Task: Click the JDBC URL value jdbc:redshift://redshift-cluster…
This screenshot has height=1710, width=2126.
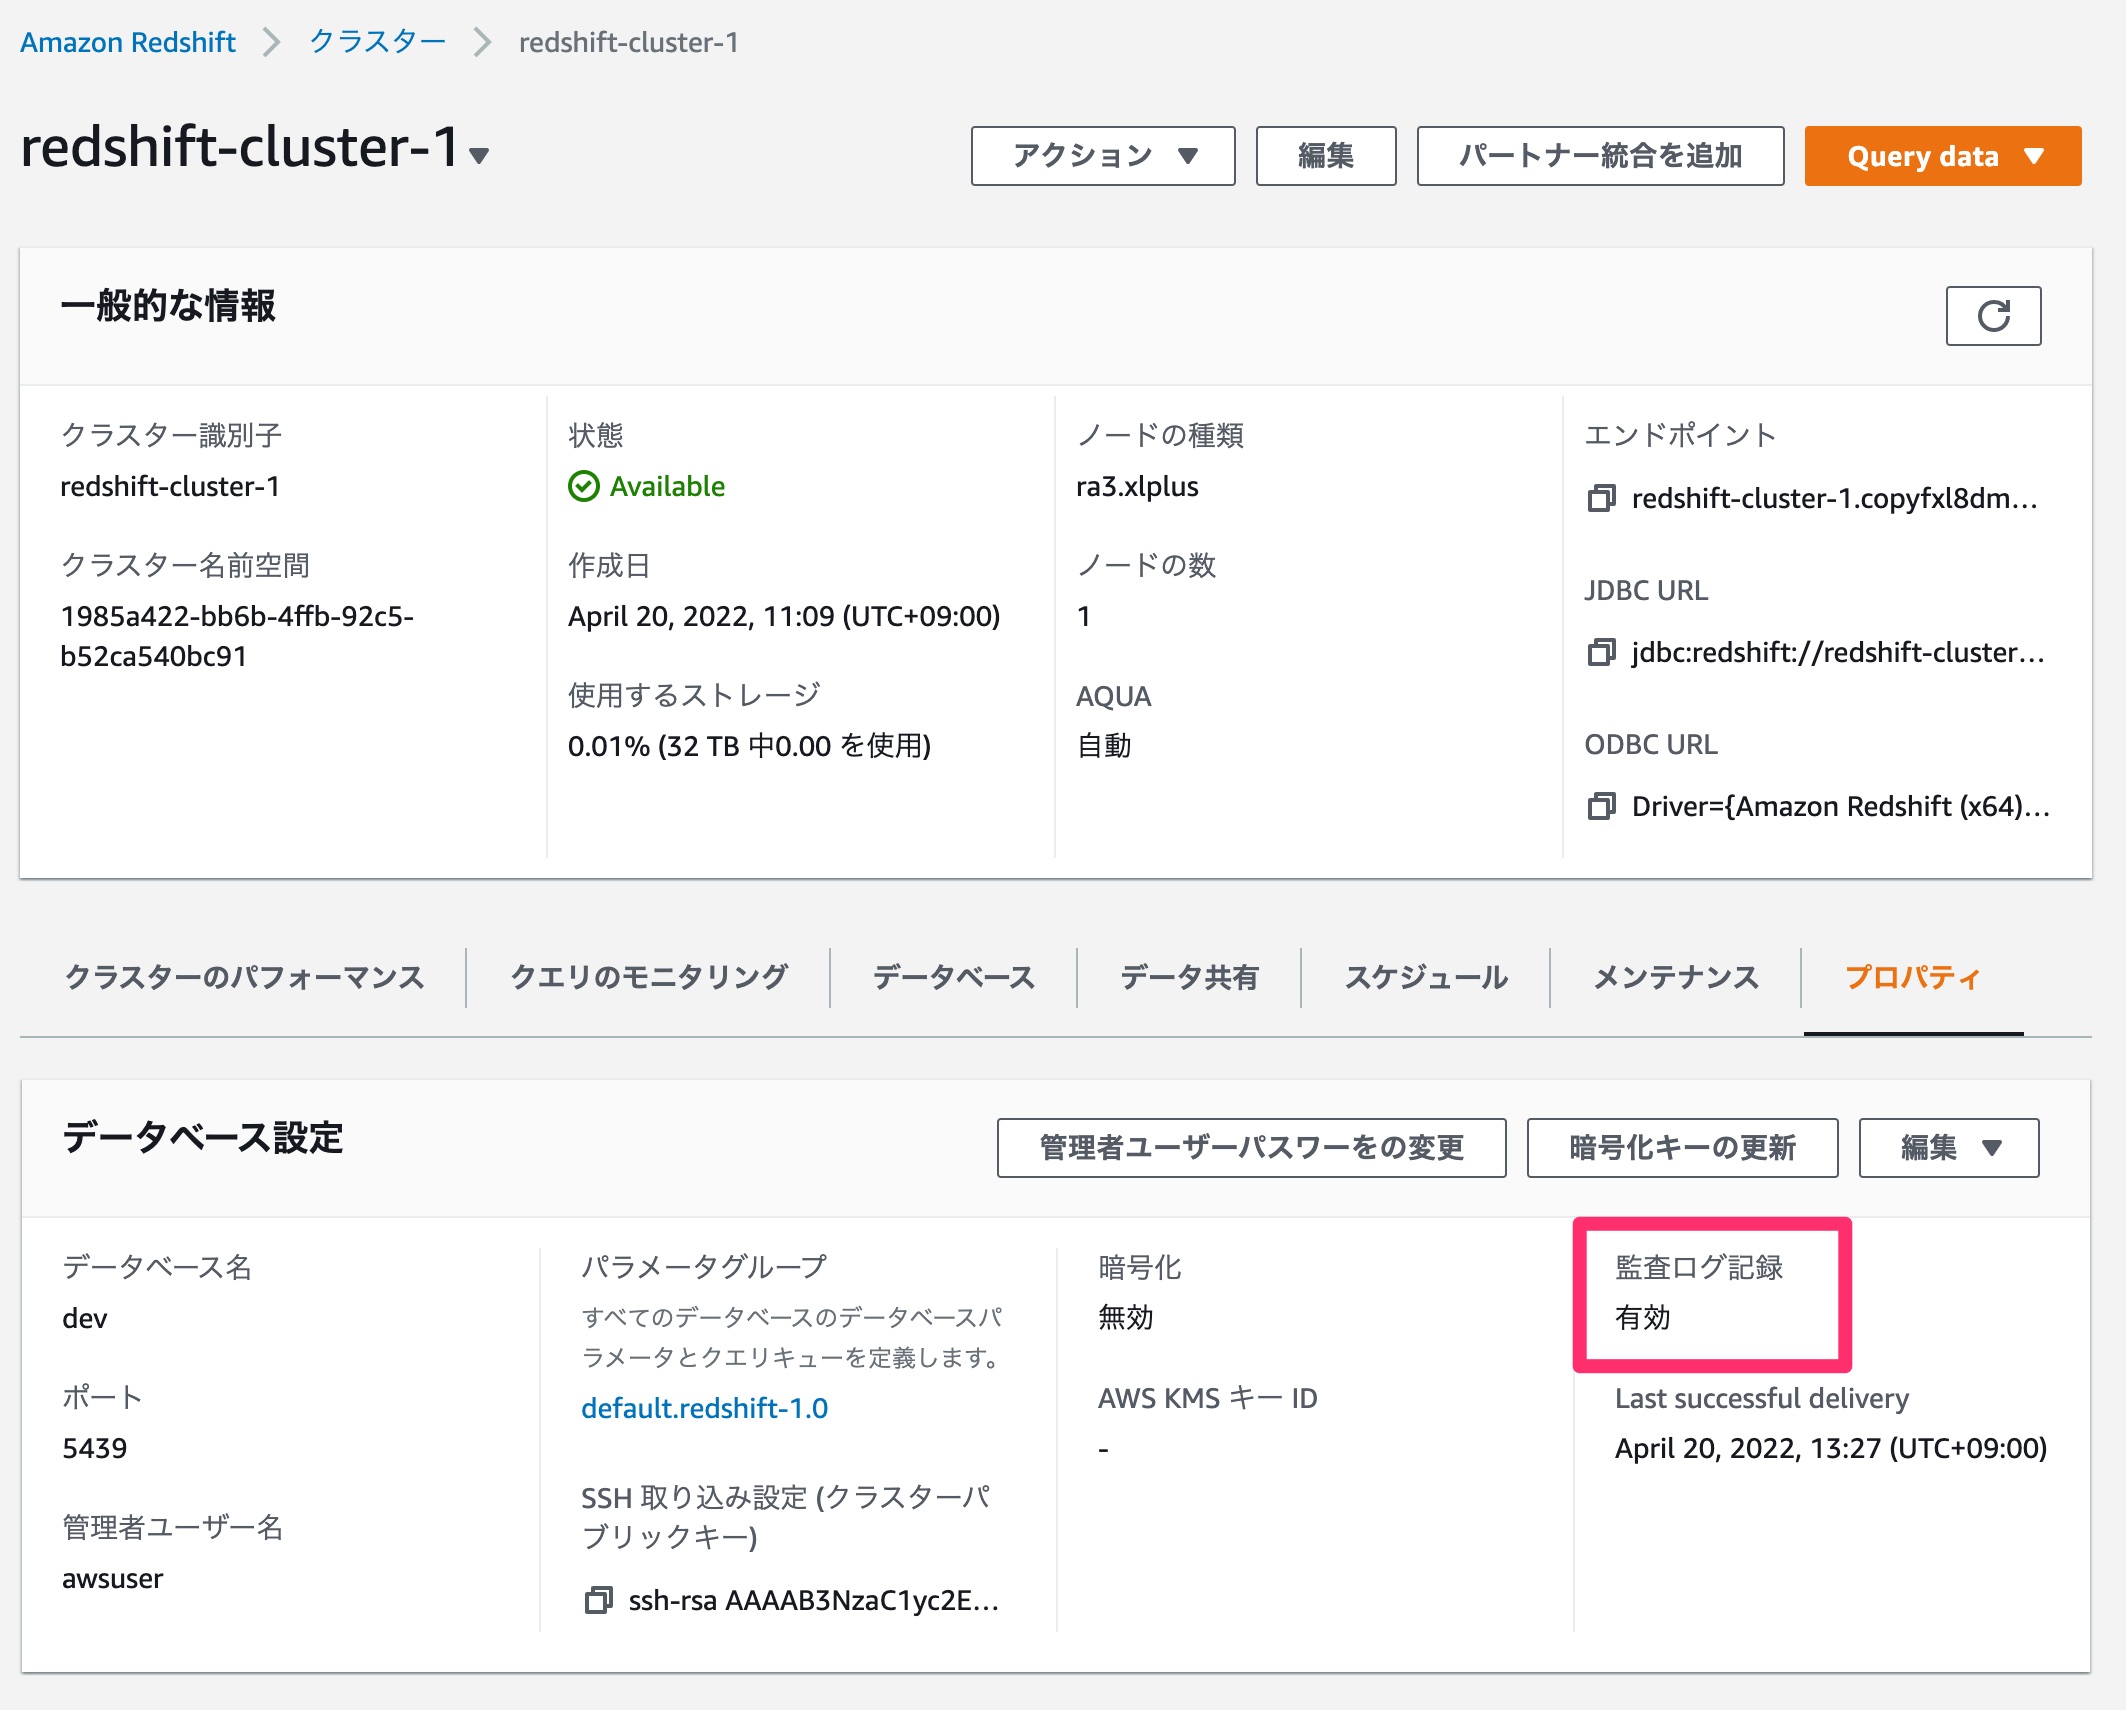Action: (1838, 652)
